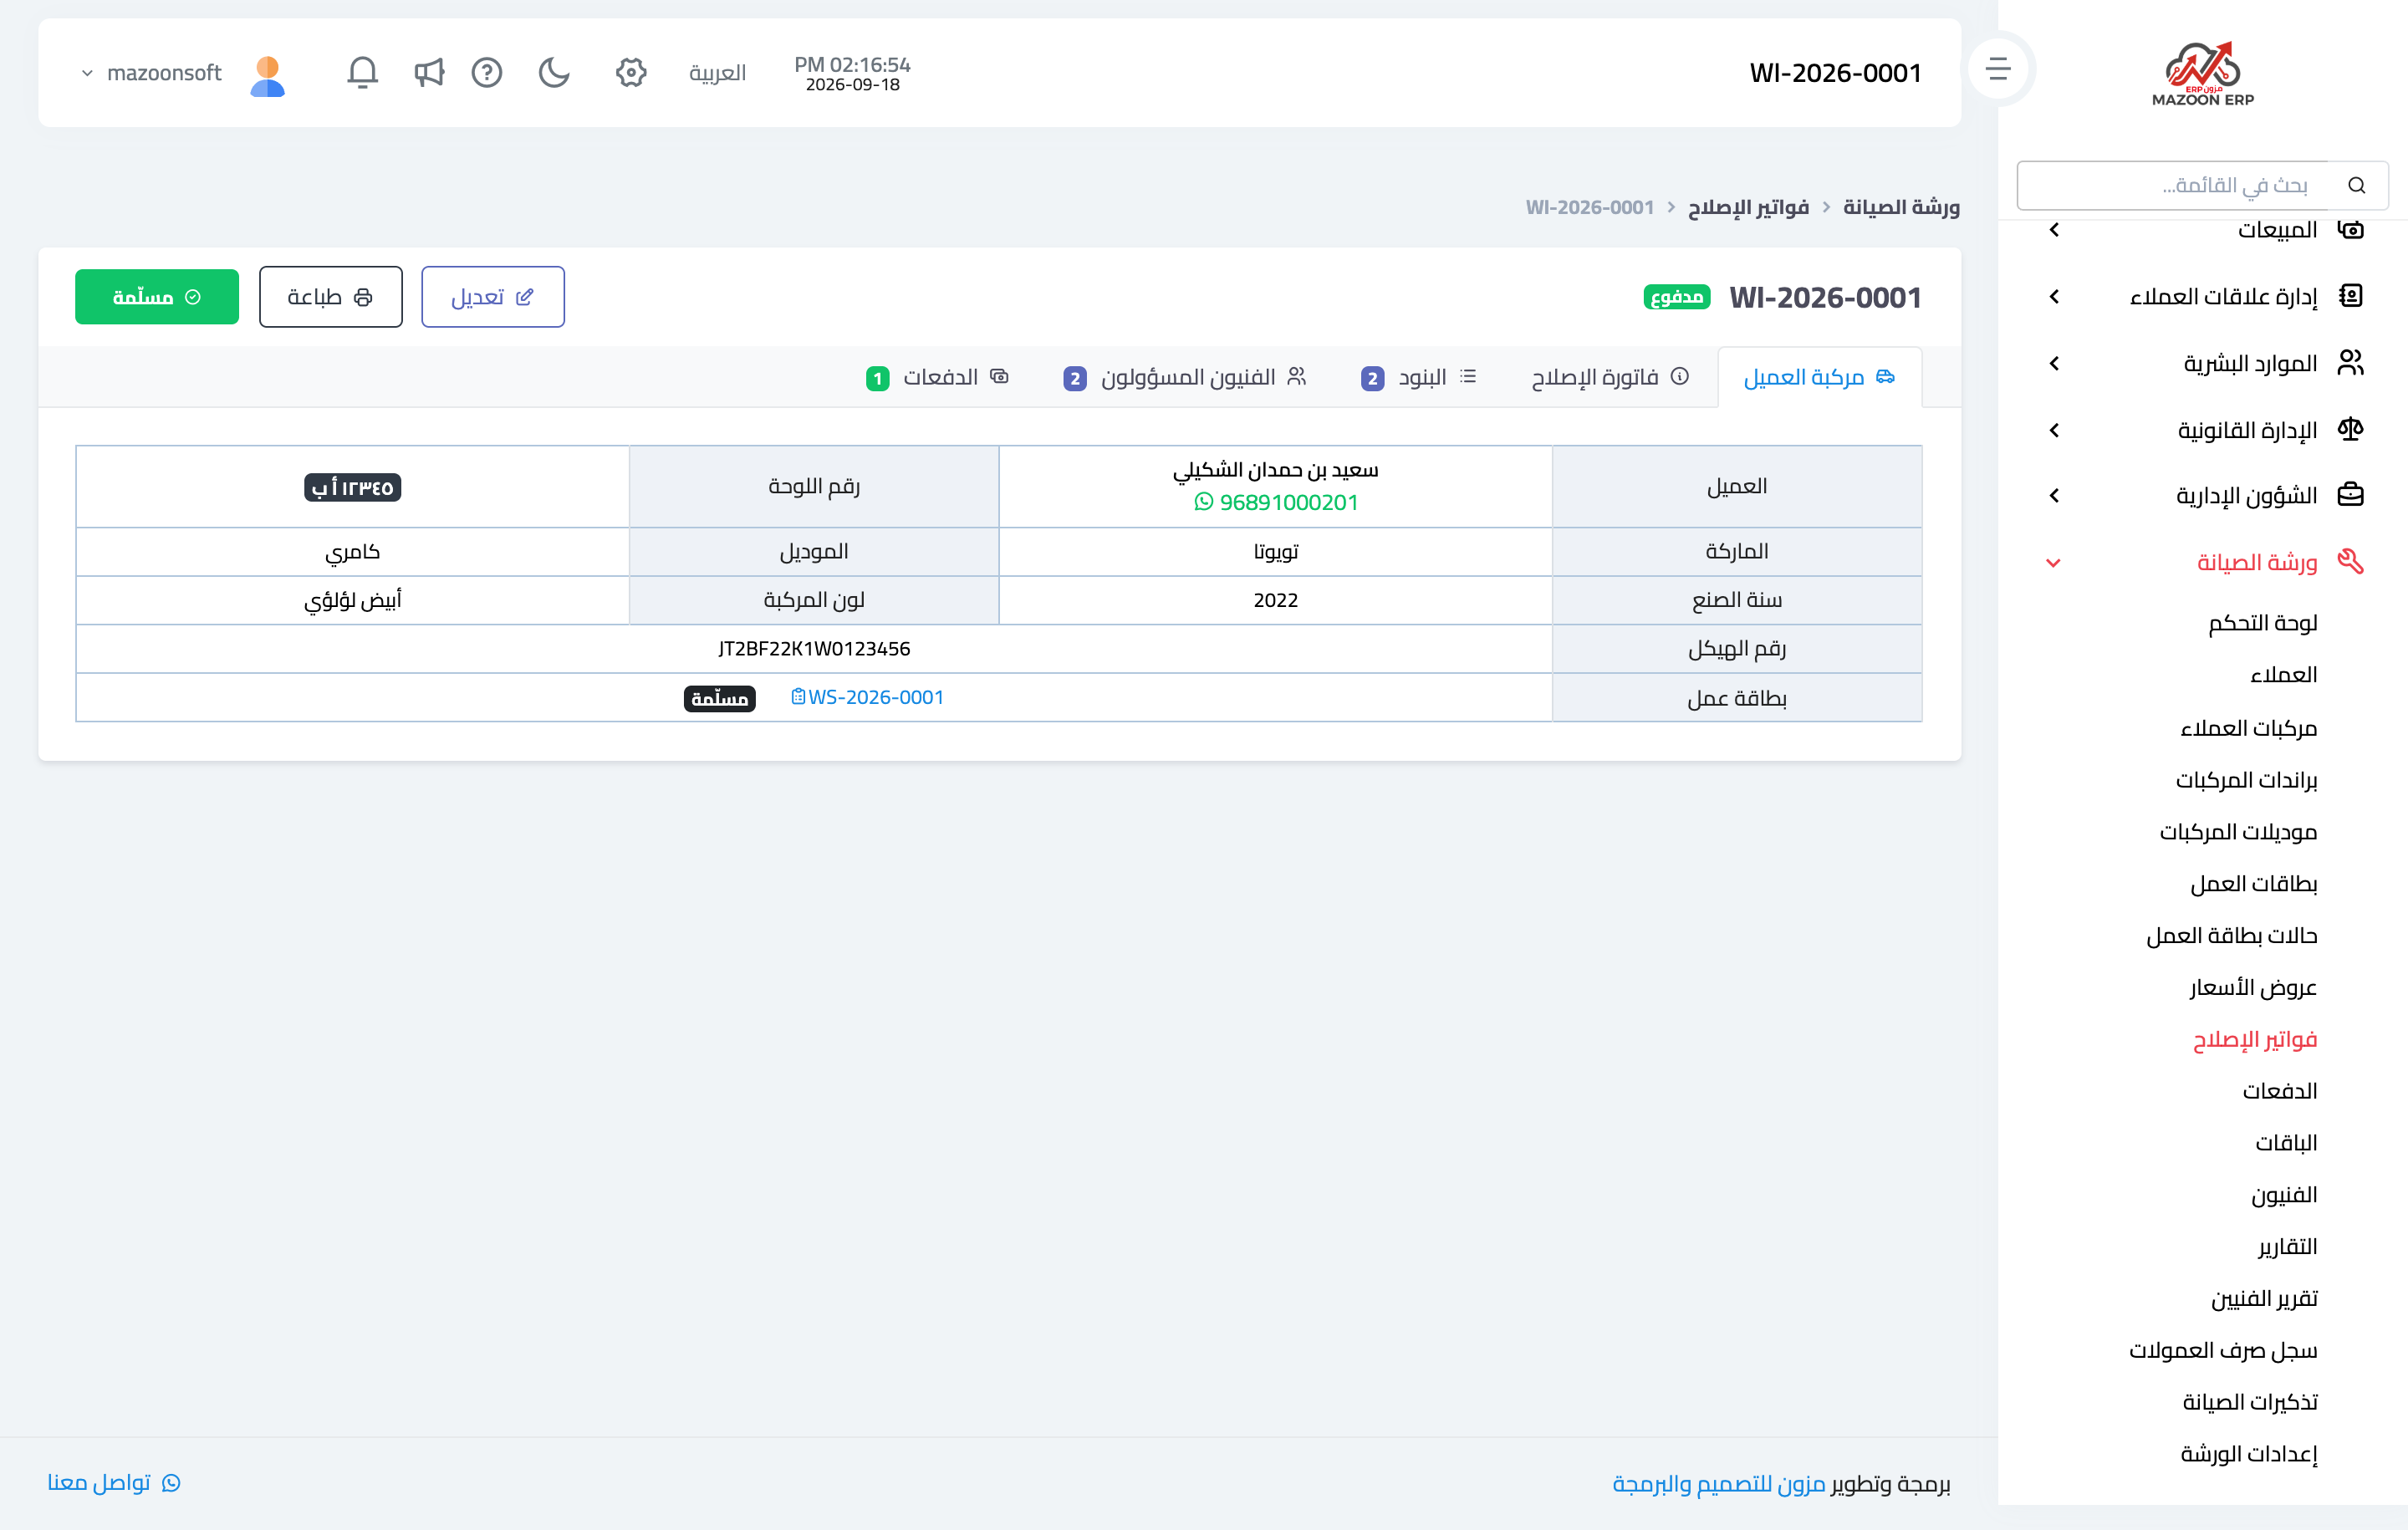Open عروض الأسعار sidebar item
This screenshot has width=2408, height=1530.
(x=2253, y=988)
